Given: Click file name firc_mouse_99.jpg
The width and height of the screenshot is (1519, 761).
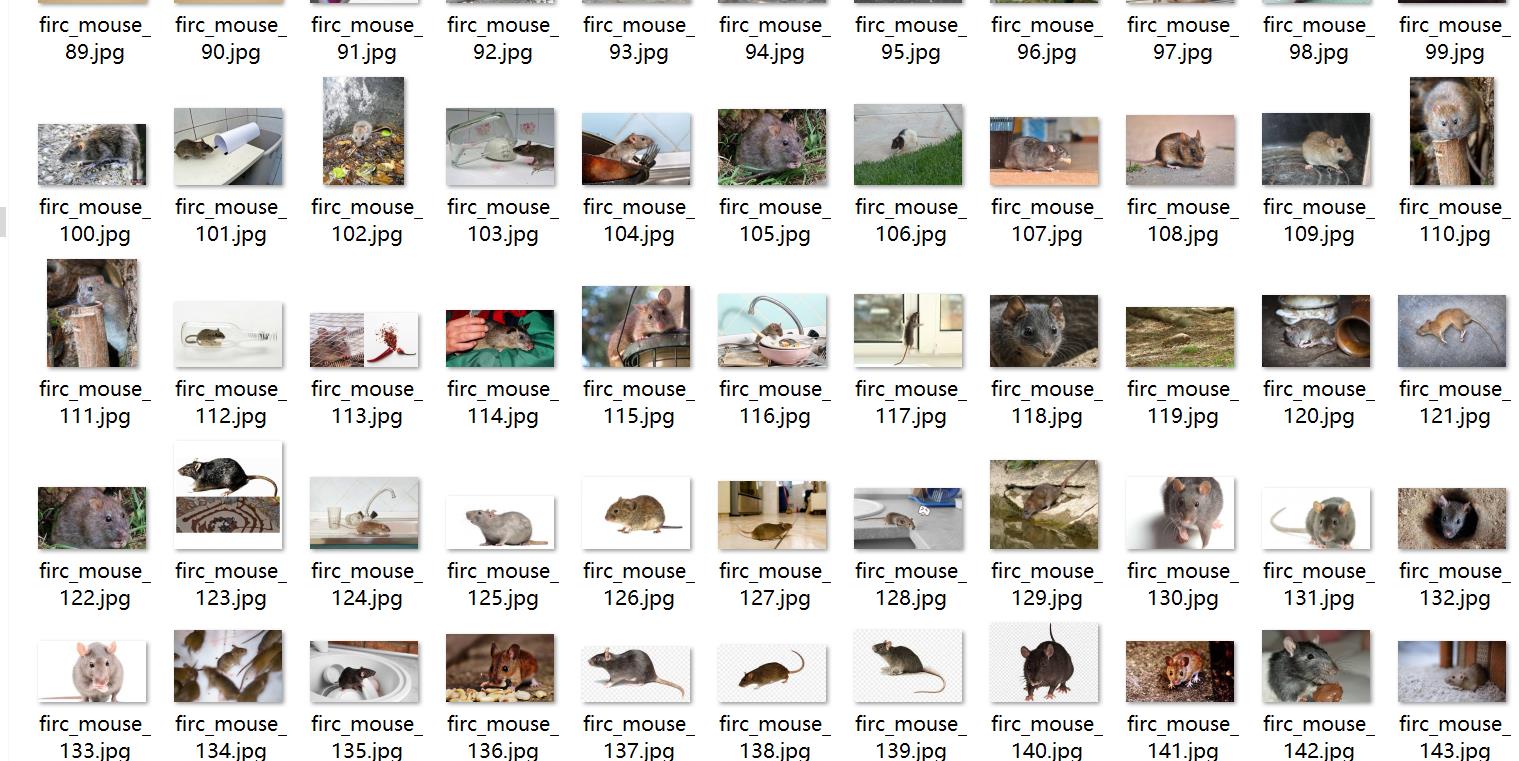Looking at the screenshot, I should tap(1454, 38).
